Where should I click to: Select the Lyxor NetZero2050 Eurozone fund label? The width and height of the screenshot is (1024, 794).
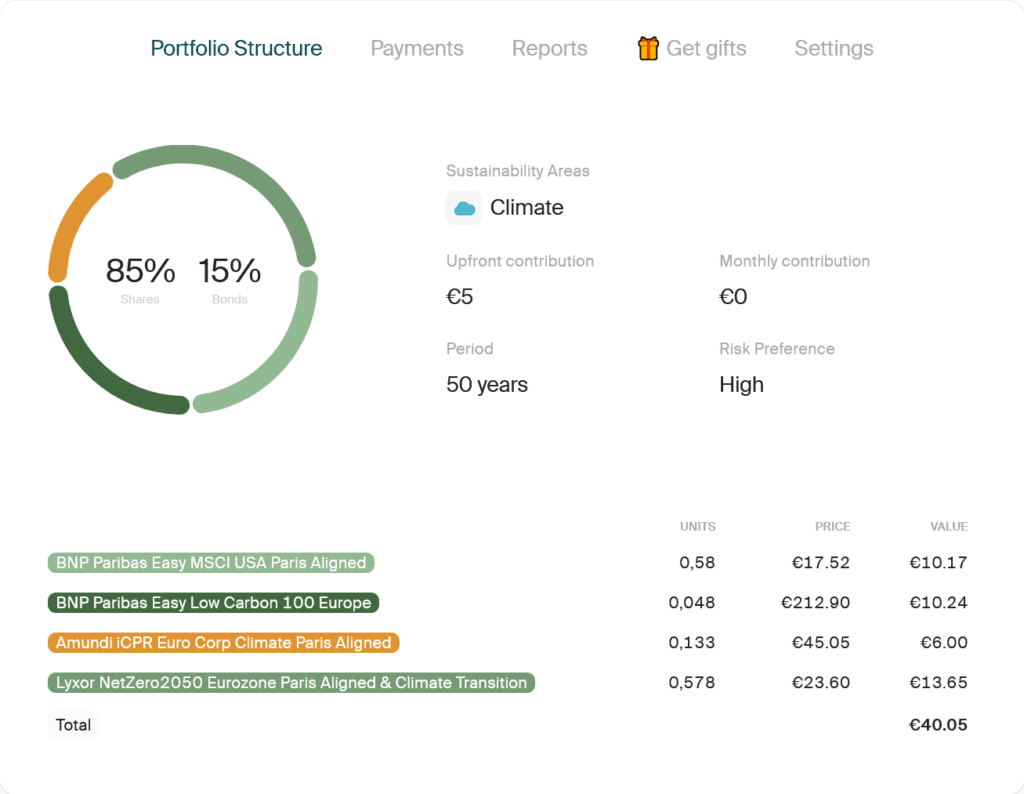[291, 682]
